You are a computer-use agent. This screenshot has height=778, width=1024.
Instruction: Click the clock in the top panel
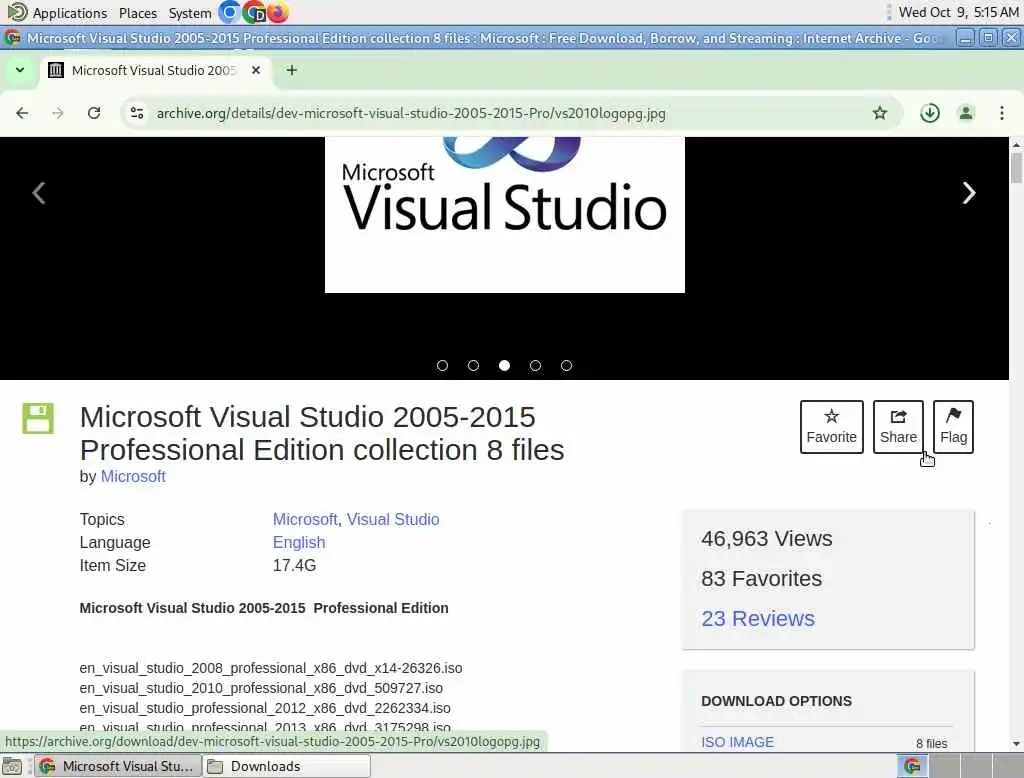(x=958, y=12)
